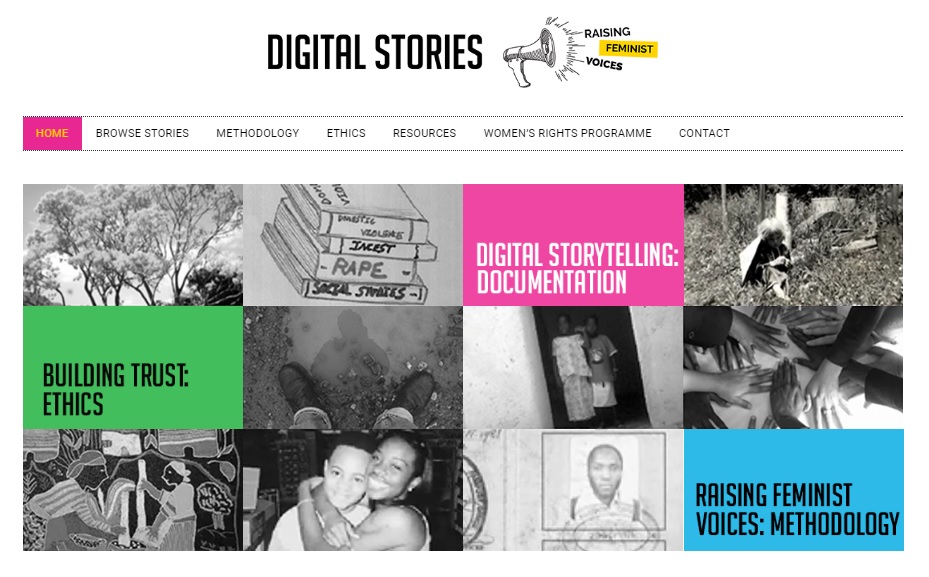Open the Ethics navigation link
This screenshot has height=577, width=929.
coord(346,133)
